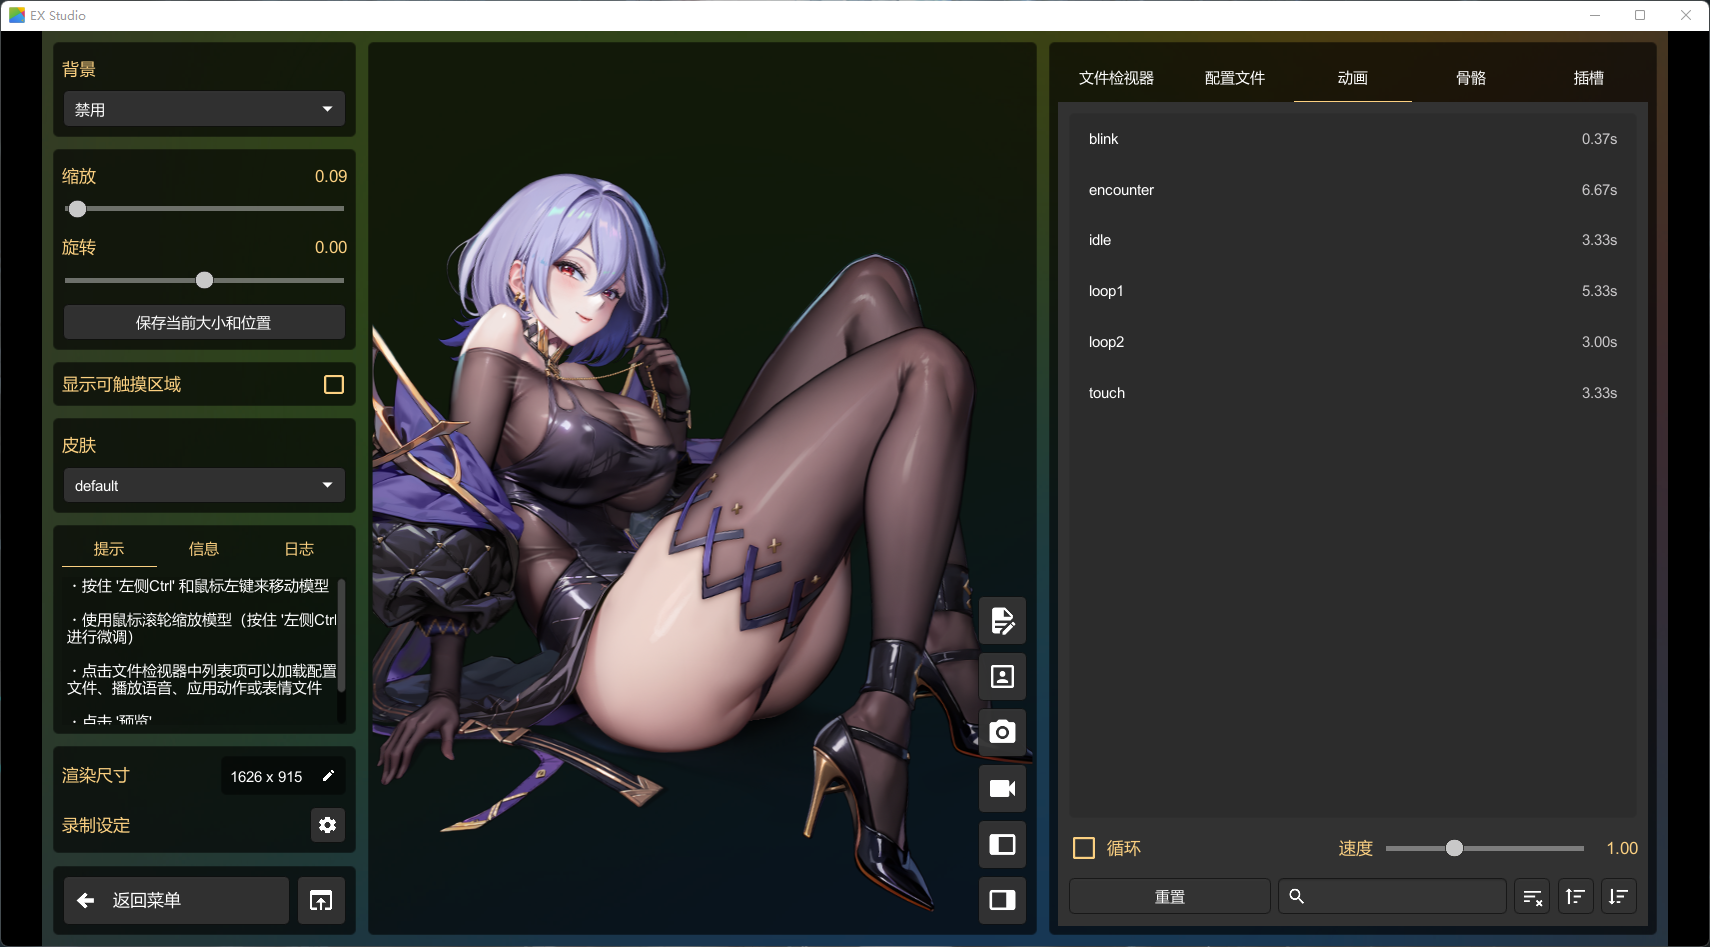Click the 缩放 slider handle
This screenshot has height=947, width=1710.
[x=77, y=209]
